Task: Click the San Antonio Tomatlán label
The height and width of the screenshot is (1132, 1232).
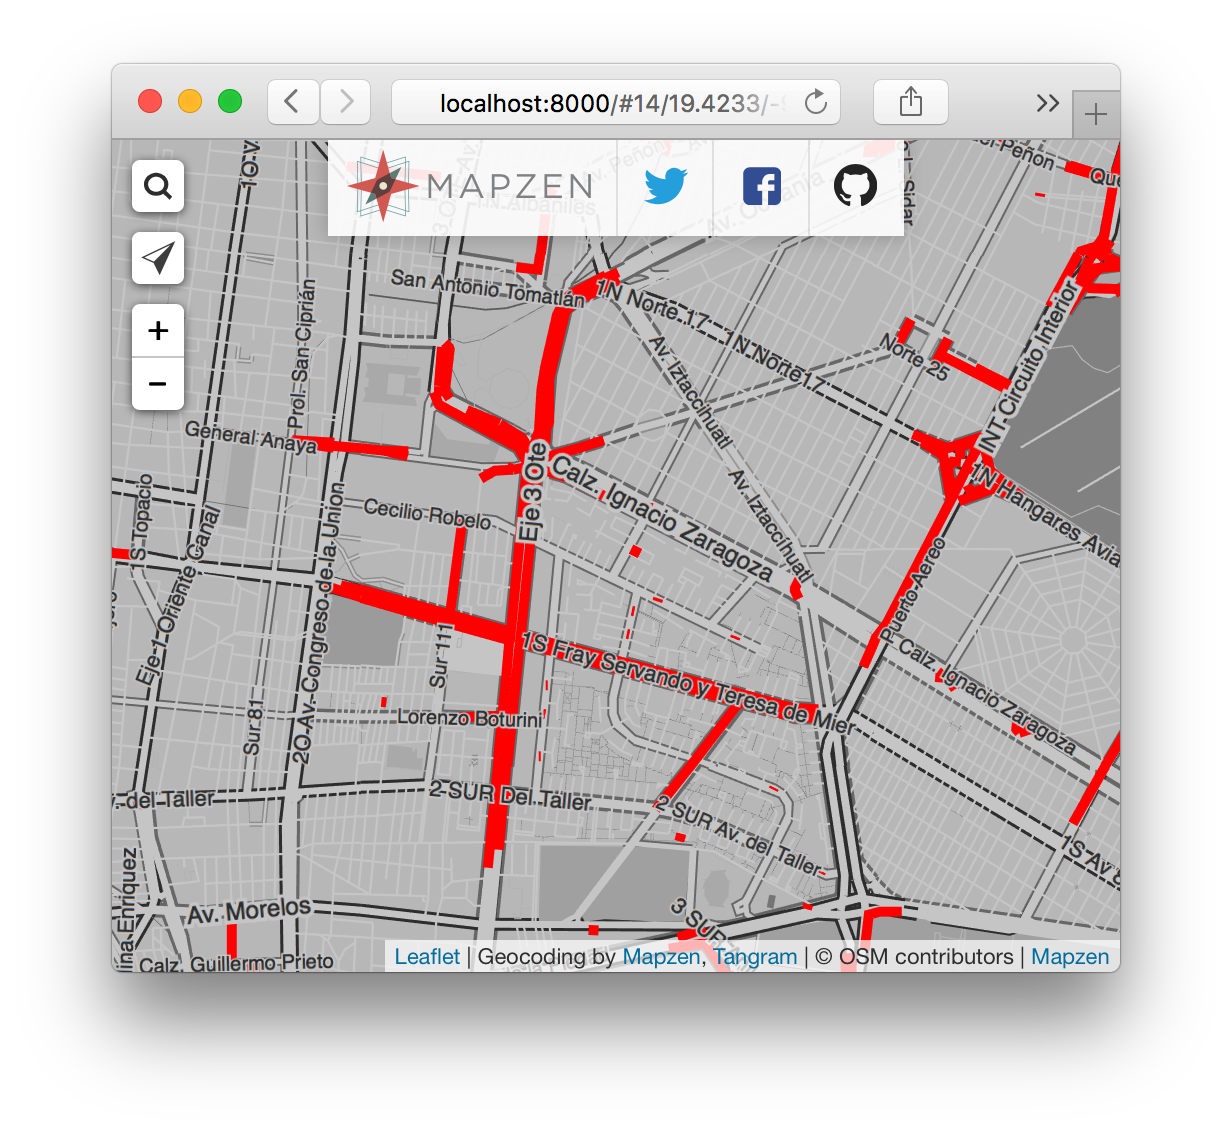Action: 487,287
